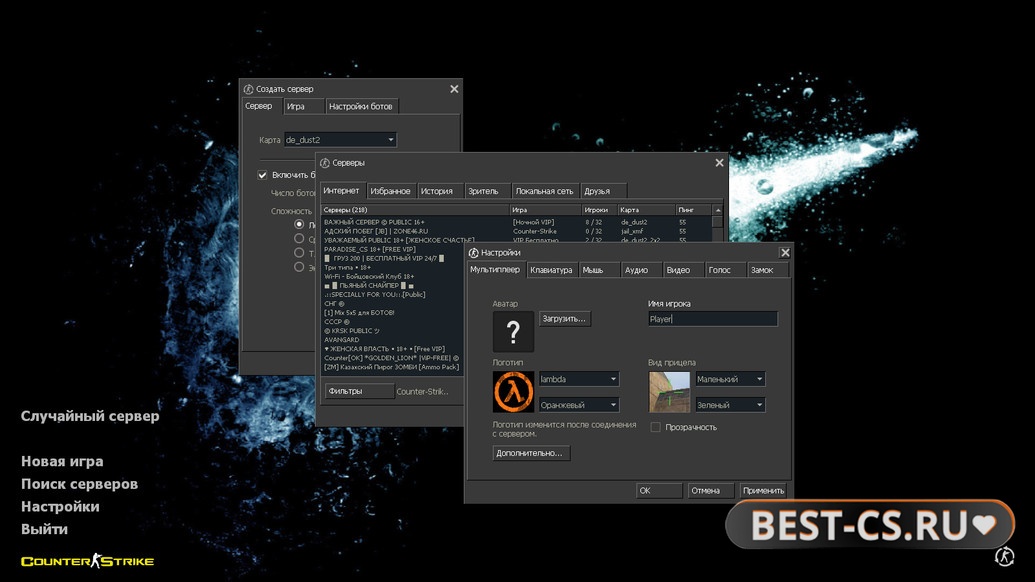Screen dimensions: 1035x582
Task: Close the Создать сервер window
Action: pos(454,89)
